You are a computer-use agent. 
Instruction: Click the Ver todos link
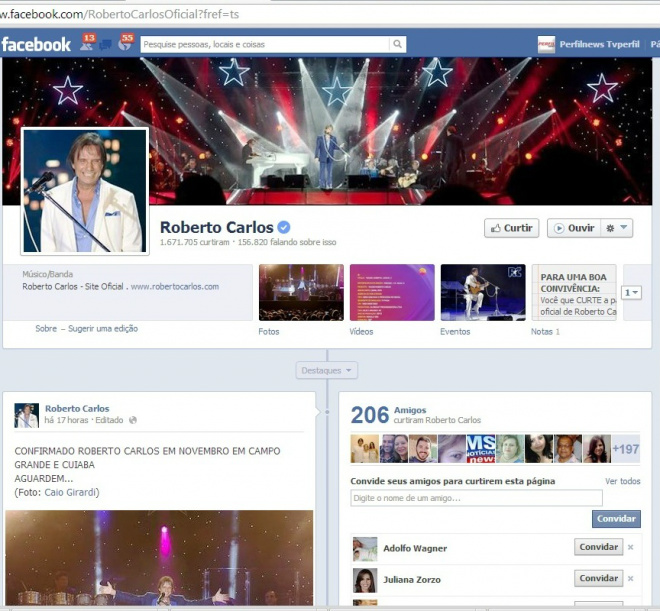(623, 481)
